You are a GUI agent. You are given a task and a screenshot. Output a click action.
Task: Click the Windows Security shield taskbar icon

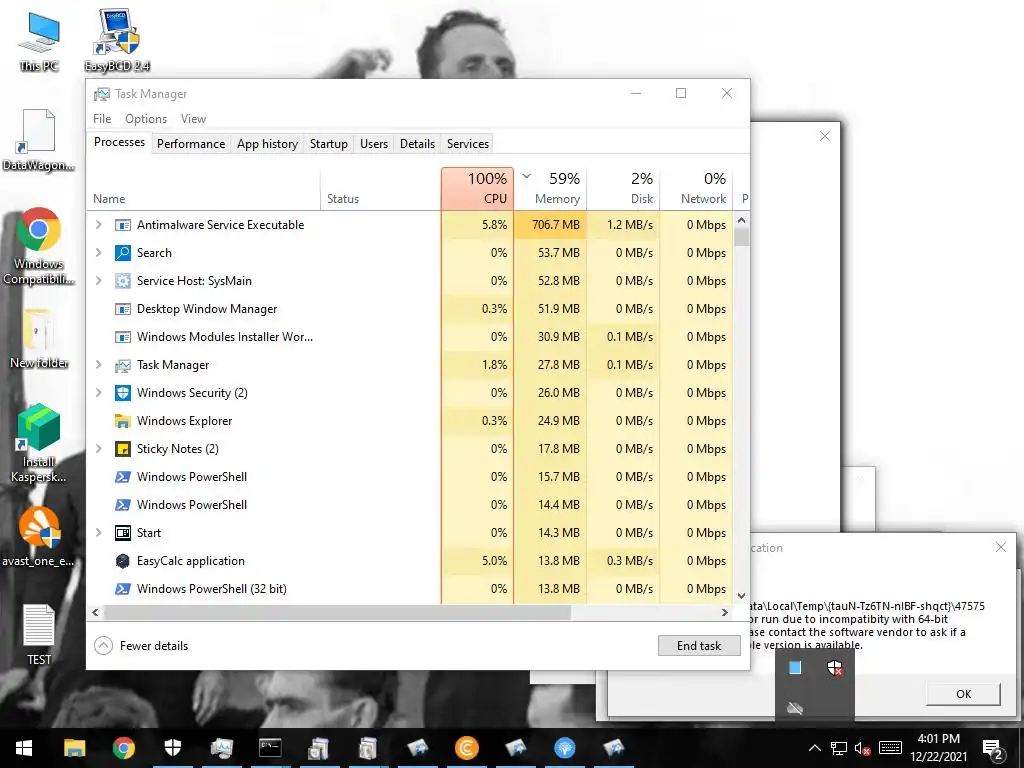[x=172, y=748]
